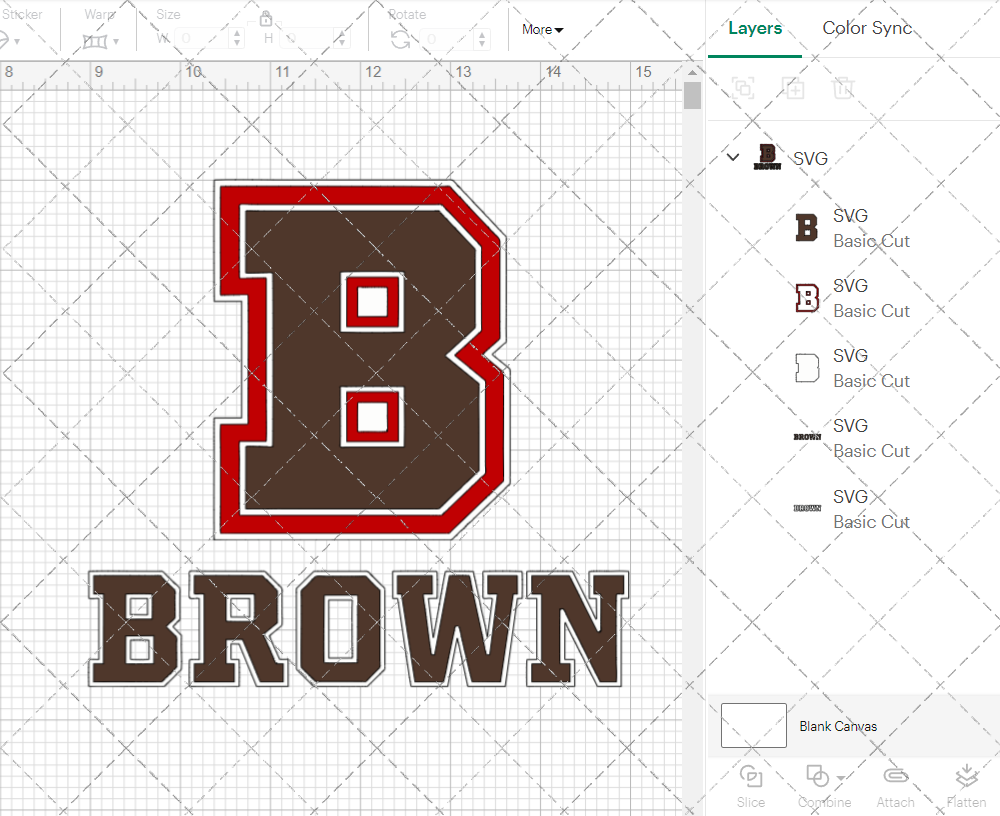Switch to the Color Sync tab

pyautogui.click(x=867, y=28)
